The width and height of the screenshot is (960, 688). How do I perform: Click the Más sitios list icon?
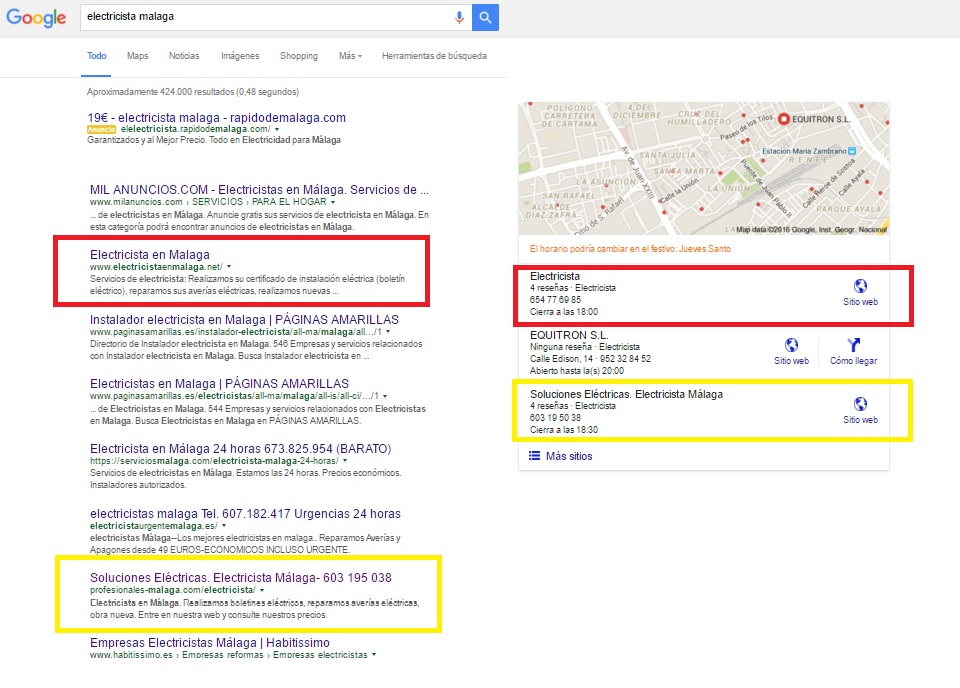tap(534, 455)
